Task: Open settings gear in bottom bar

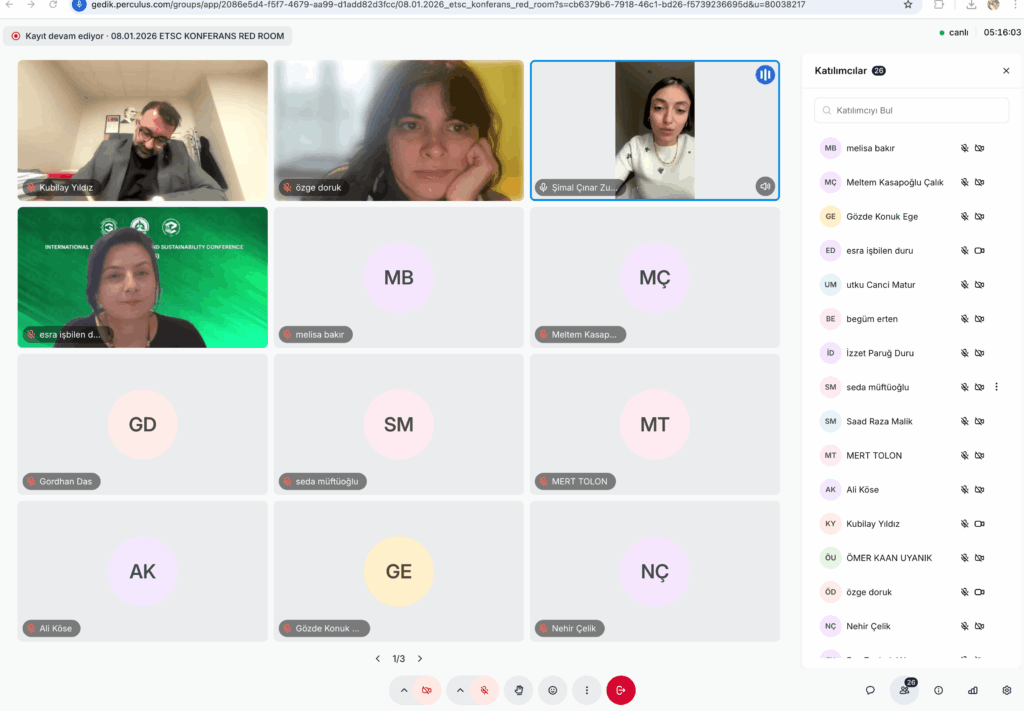Action: pos(1006,690)
